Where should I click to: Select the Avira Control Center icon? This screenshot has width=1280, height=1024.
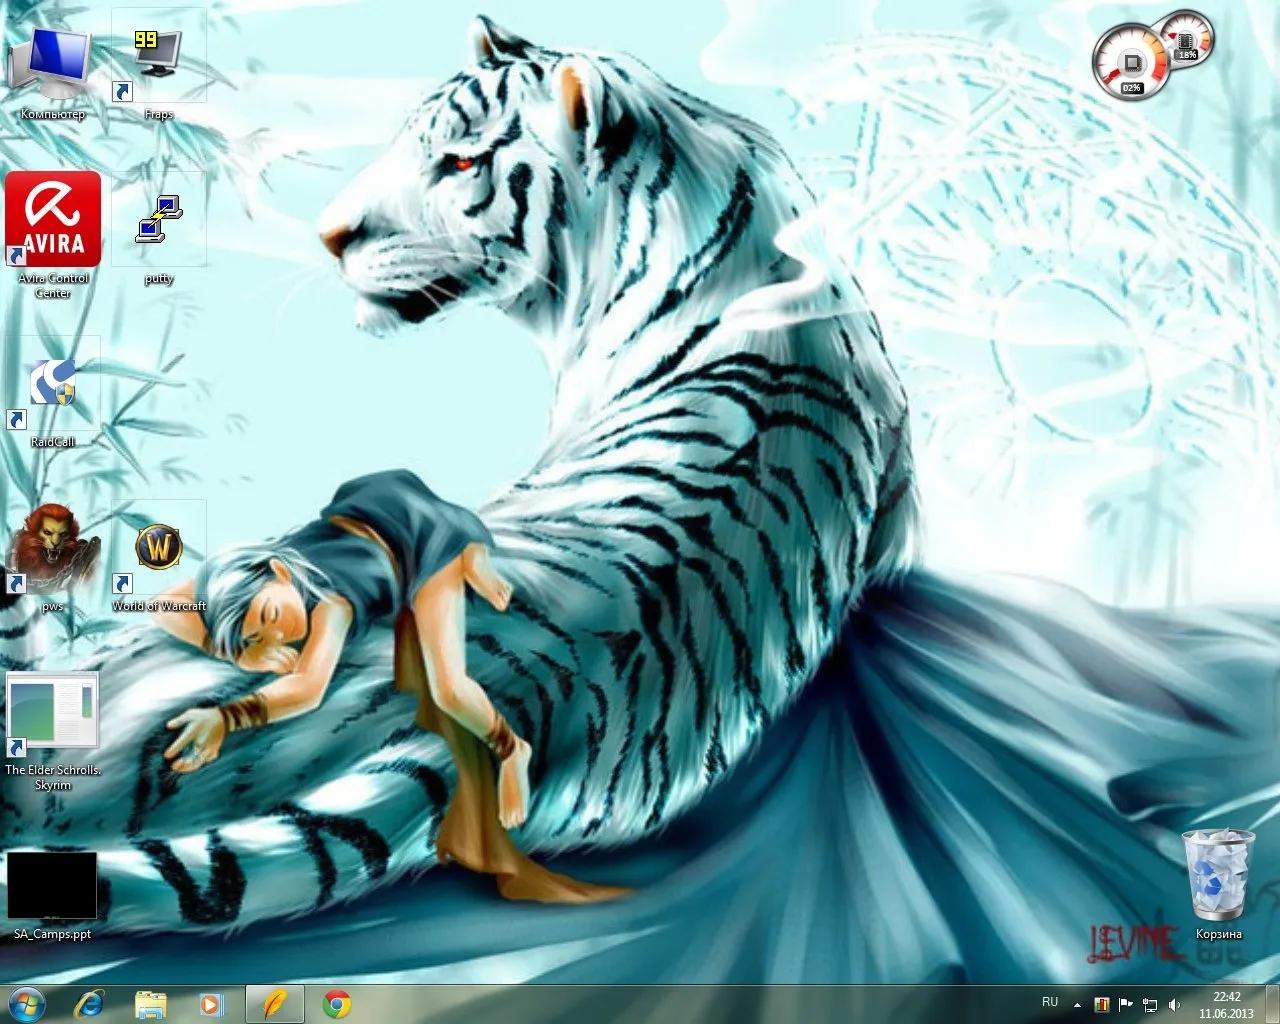tap(53, 220)
